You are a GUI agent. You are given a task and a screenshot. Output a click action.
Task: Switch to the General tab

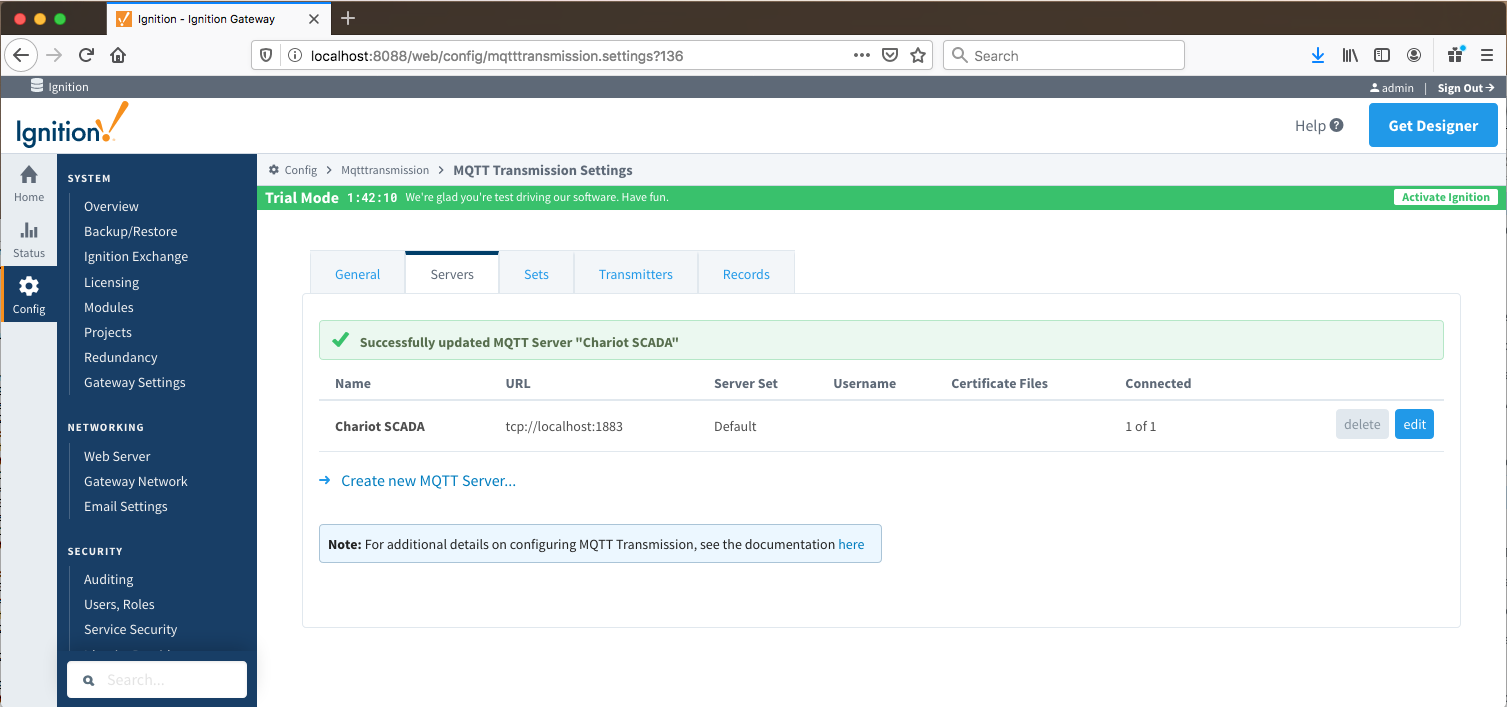357,274
